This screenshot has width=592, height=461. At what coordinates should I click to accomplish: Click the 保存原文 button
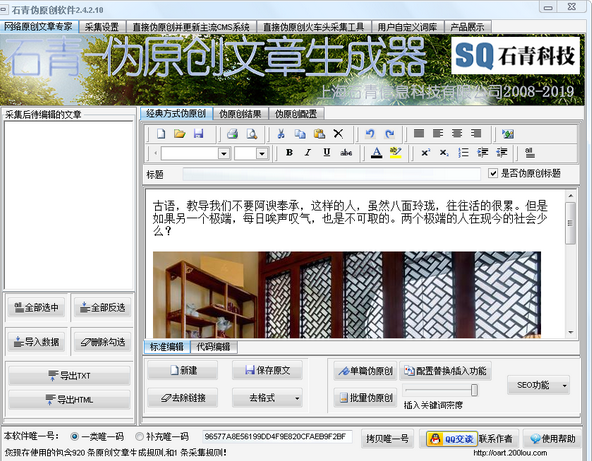click(x=267, y=370)
